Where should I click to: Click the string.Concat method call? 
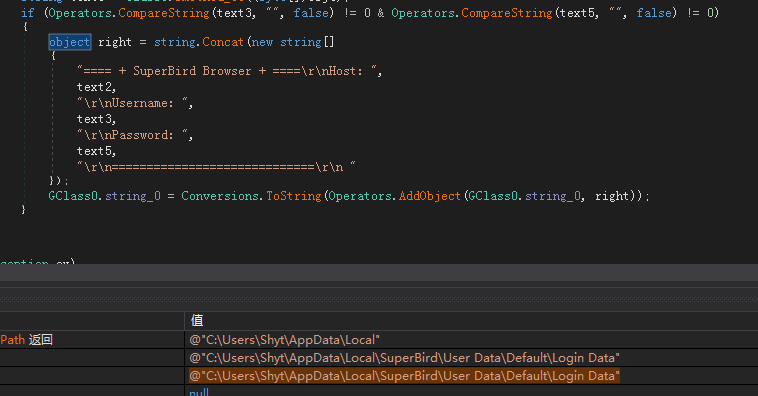click(x=199, y=43)
